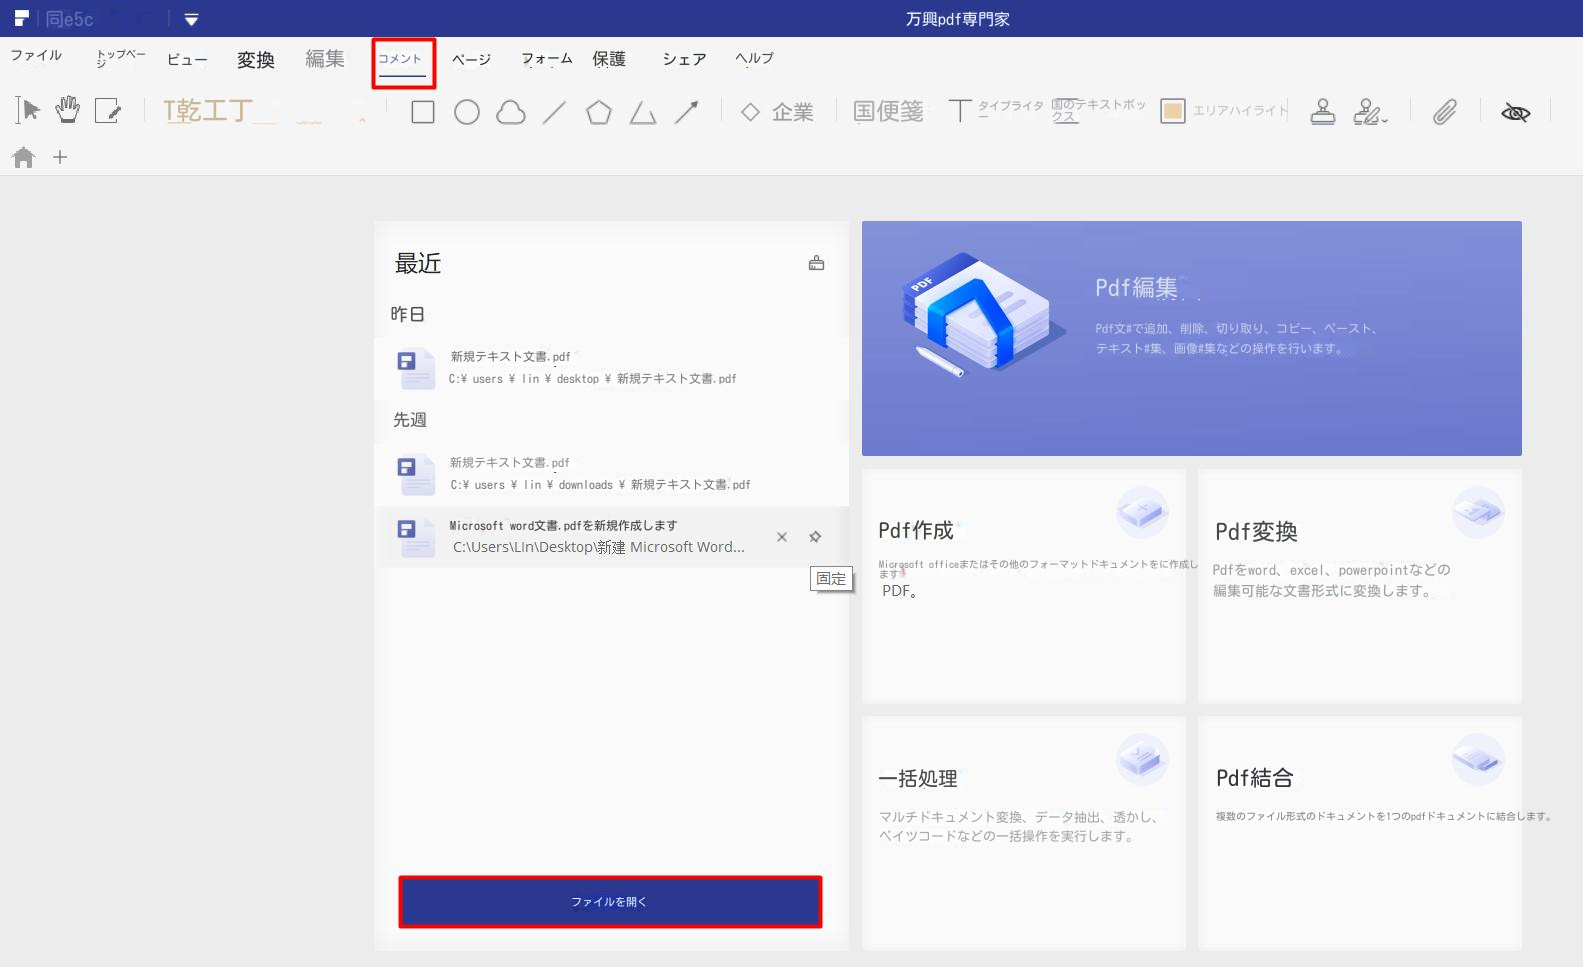This screenshot has width=1583, height=967.
Task: Switch to the 編集 tab
Action: tap(325, 59)
